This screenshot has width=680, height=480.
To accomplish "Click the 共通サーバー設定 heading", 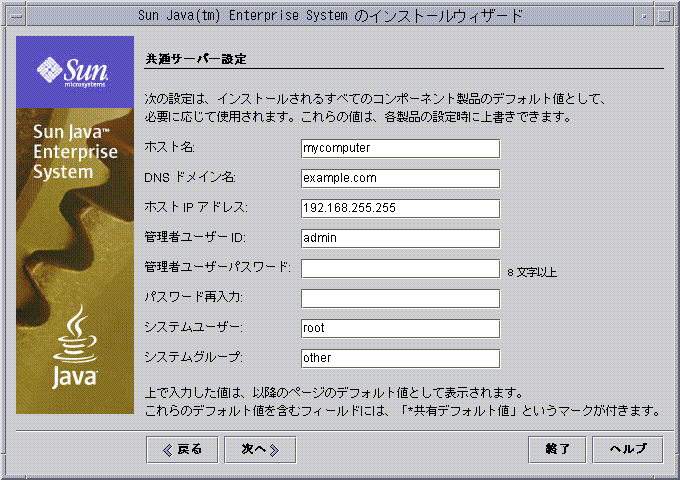I will coord(196,59).
